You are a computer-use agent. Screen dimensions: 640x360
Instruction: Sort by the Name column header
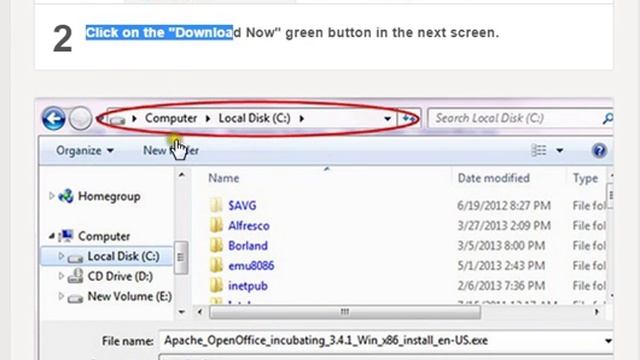coord(224,178)
